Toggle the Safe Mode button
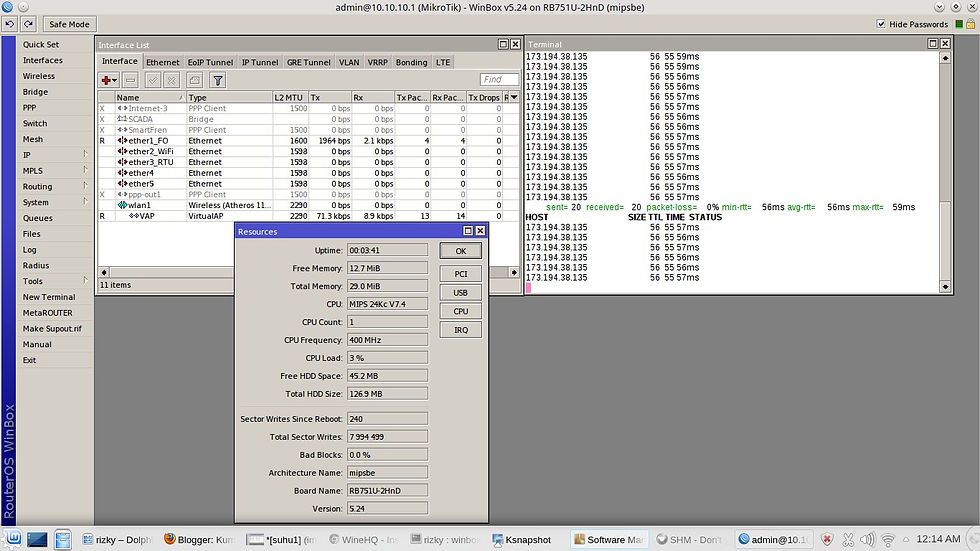980x551 pixels. (69, 24)
